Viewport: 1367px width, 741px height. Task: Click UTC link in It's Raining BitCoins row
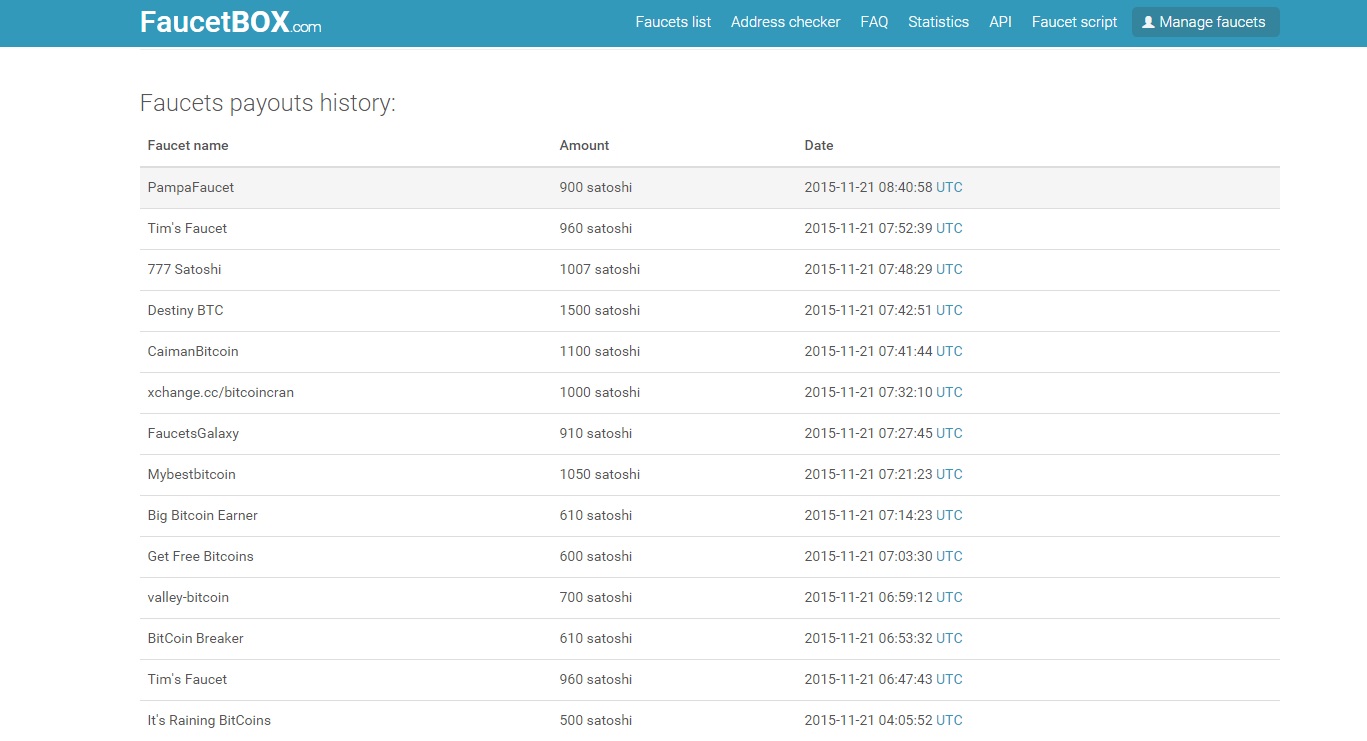pyautogui.click(x=949, y=720)
